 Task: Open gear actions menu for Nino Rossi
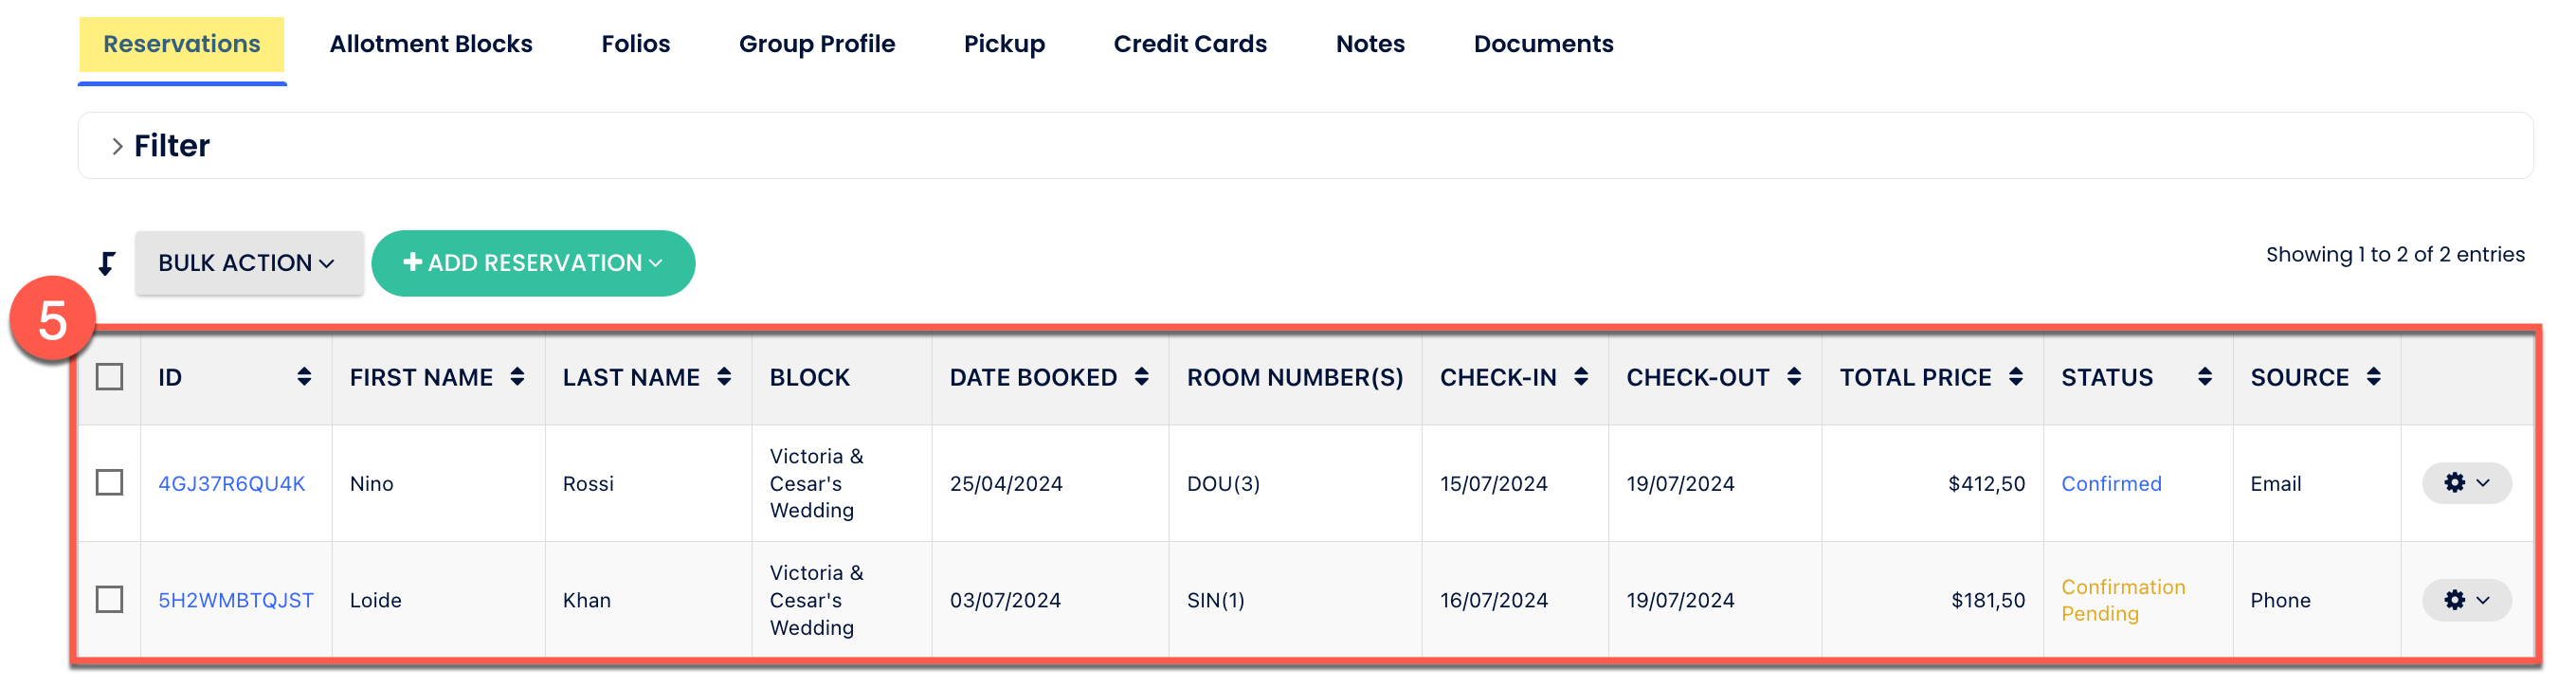2466,483
